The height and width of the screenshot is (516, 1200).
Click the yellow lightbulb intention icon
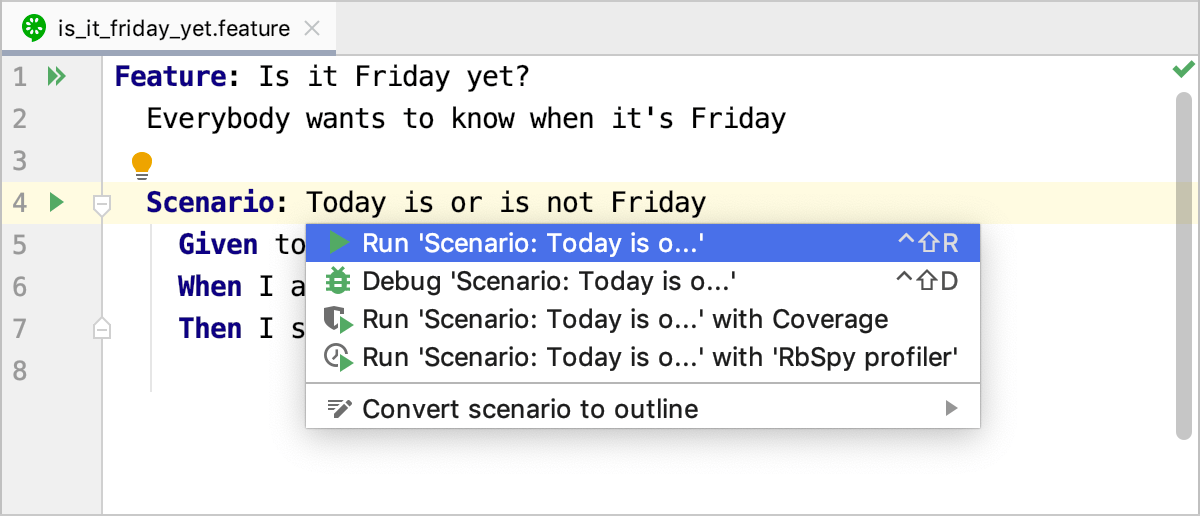tap(142, 163)
